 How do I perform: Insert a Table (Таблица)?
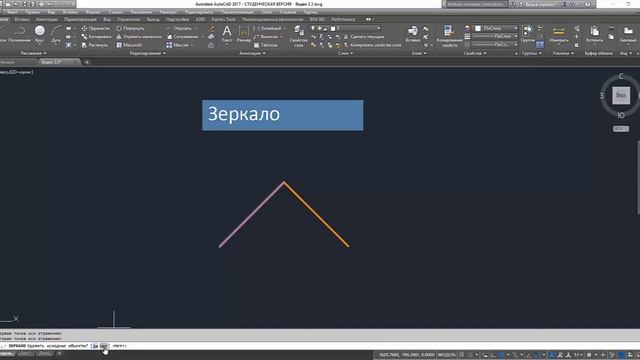265,45
